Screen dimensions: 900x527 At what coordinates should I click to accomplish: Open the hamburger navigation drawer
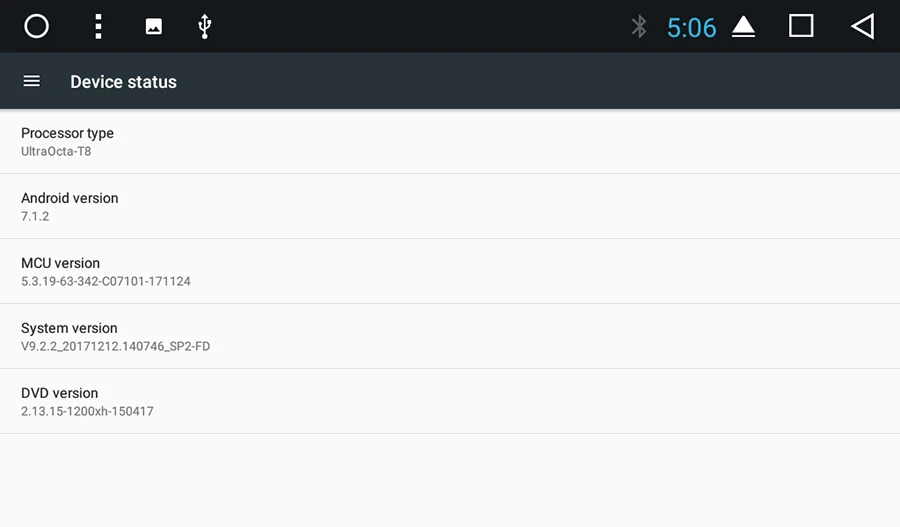[x=32, y=81]
